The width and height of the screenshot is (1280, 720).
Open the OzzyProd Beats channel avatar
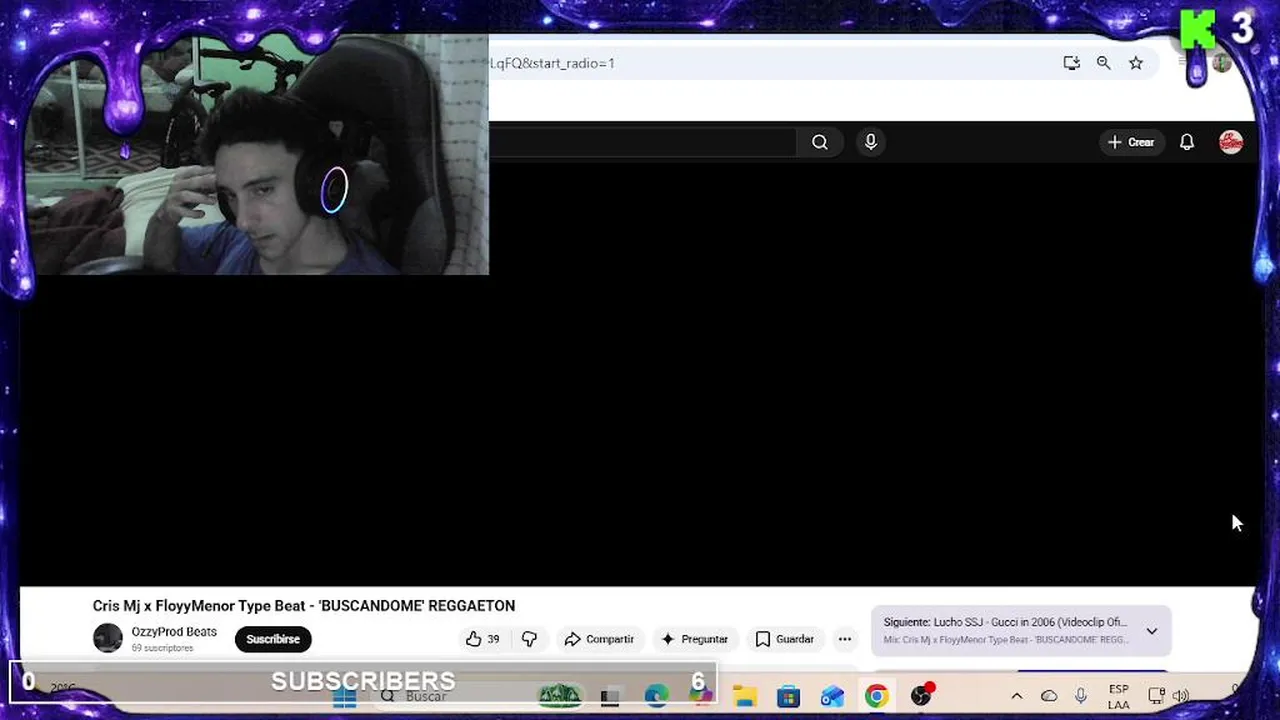pyautogui.click(x=108, y=638)
